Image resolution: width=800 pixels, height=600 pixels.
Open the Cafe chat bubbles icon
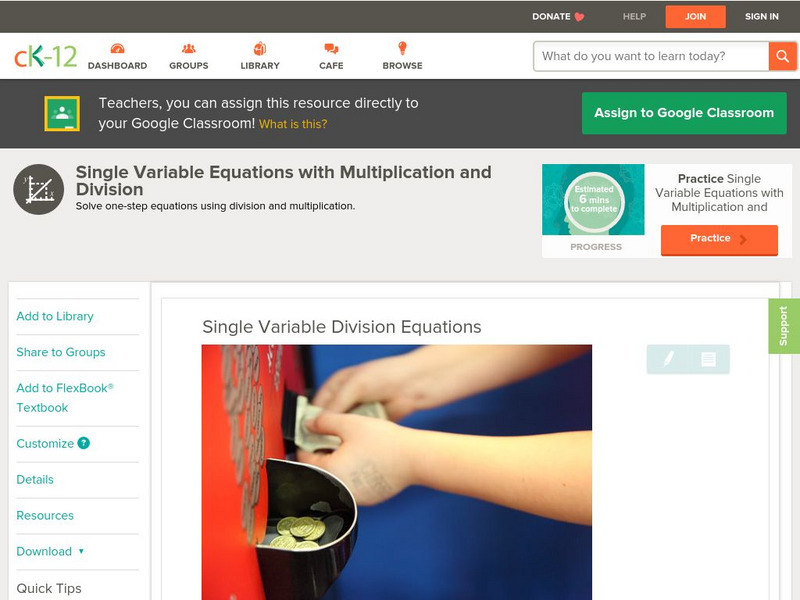point(331,48)
